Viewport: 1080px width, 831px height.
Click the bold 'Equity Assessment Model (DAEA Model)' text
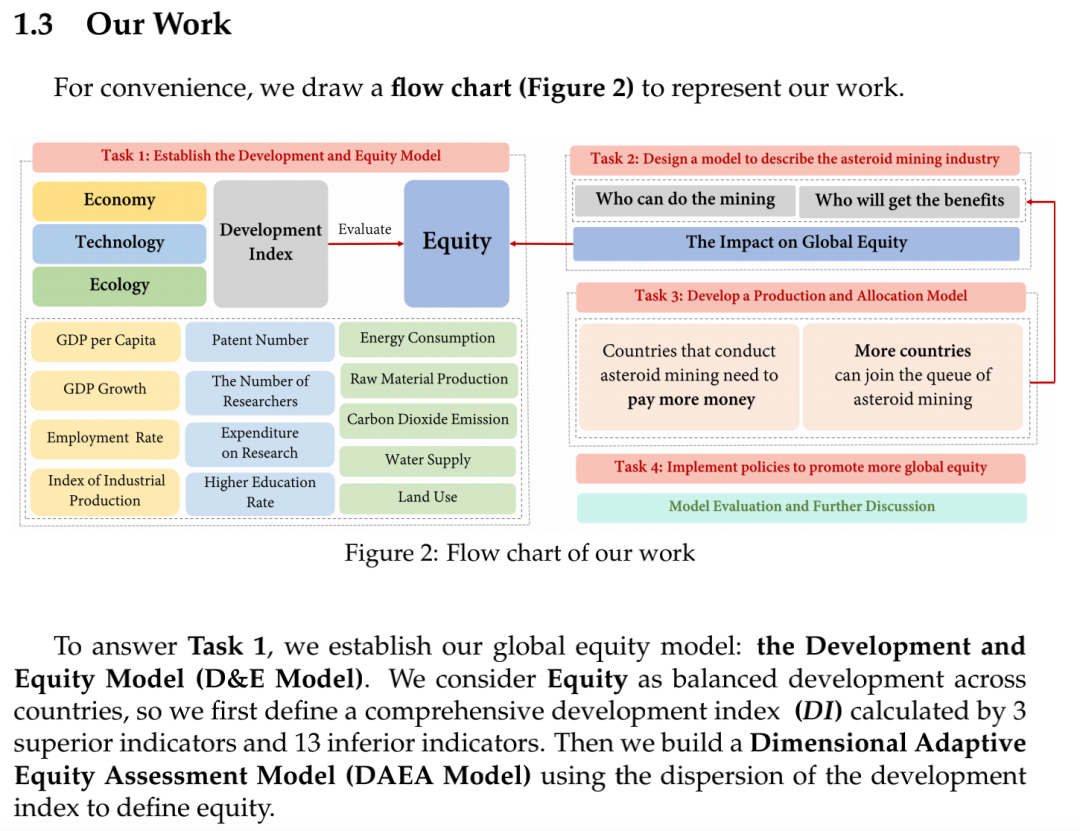[273, 776]
